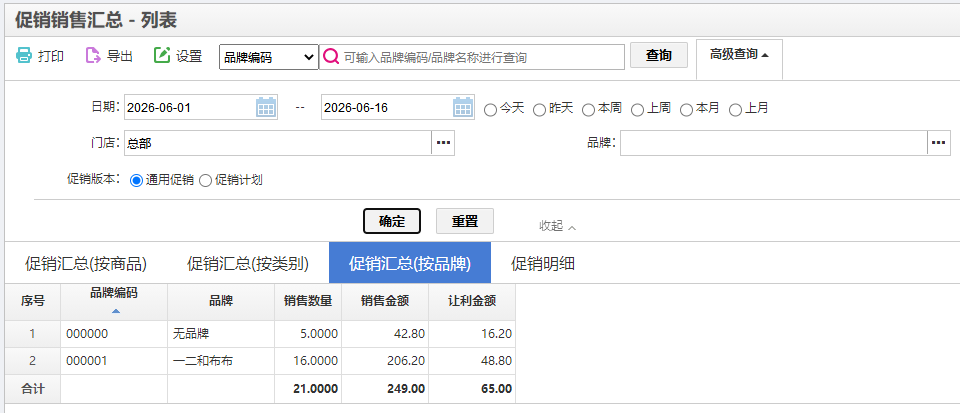Click the empty 品牌 filter field
960x413 pixels.
[x=774, y=143]
